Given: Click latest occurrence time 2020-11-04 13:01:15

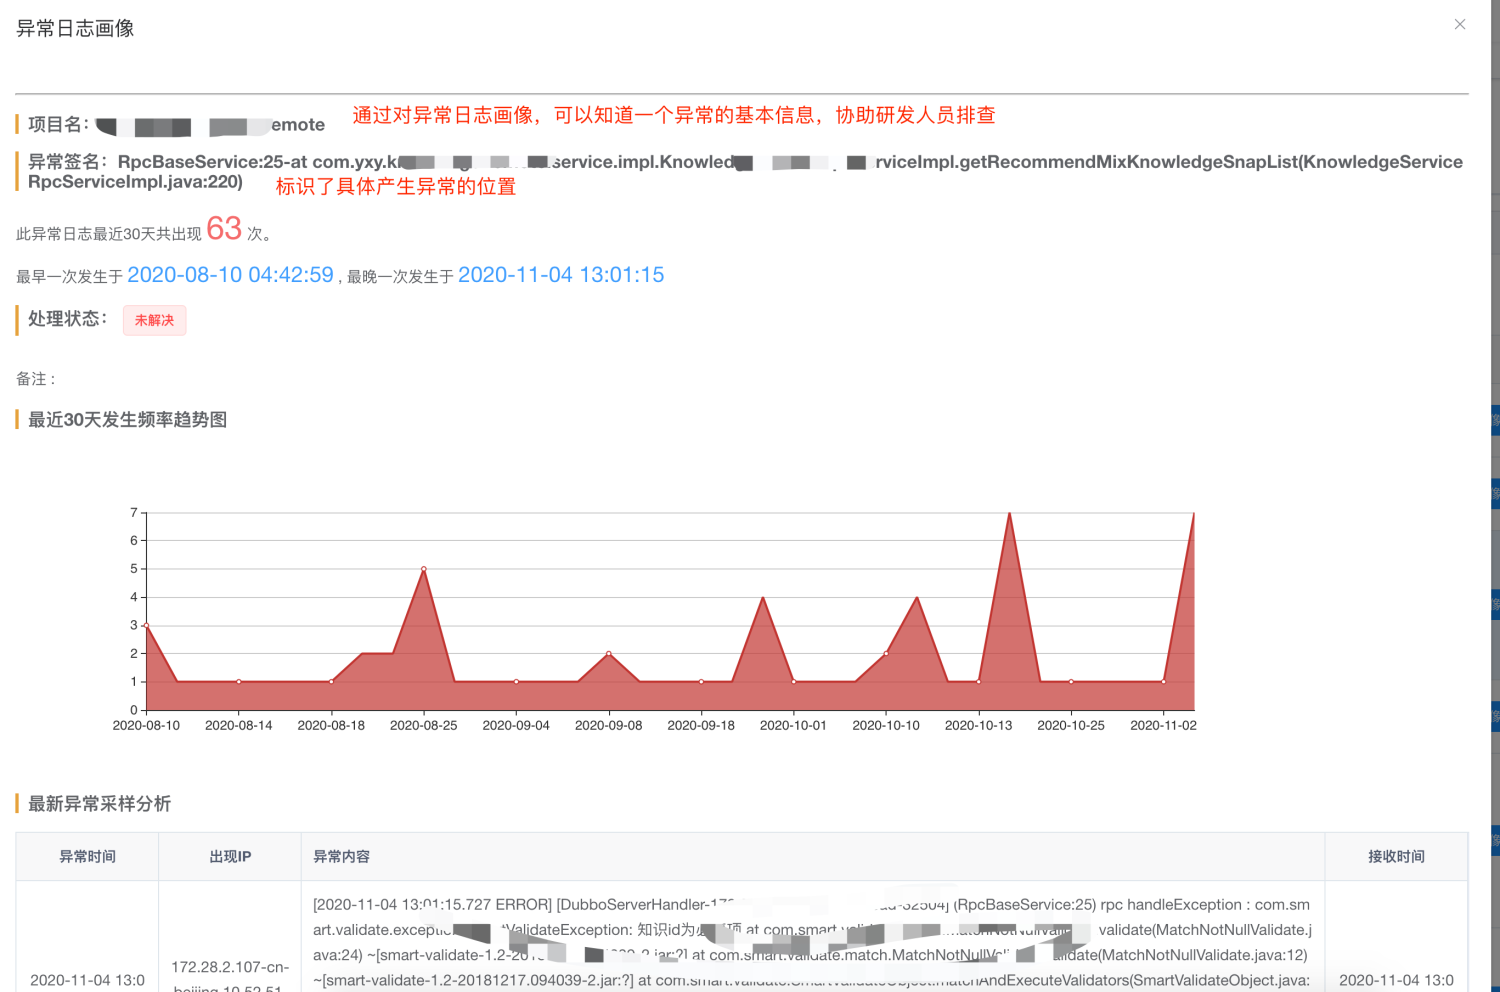Looking at the screenshot, I should point(561,275).
